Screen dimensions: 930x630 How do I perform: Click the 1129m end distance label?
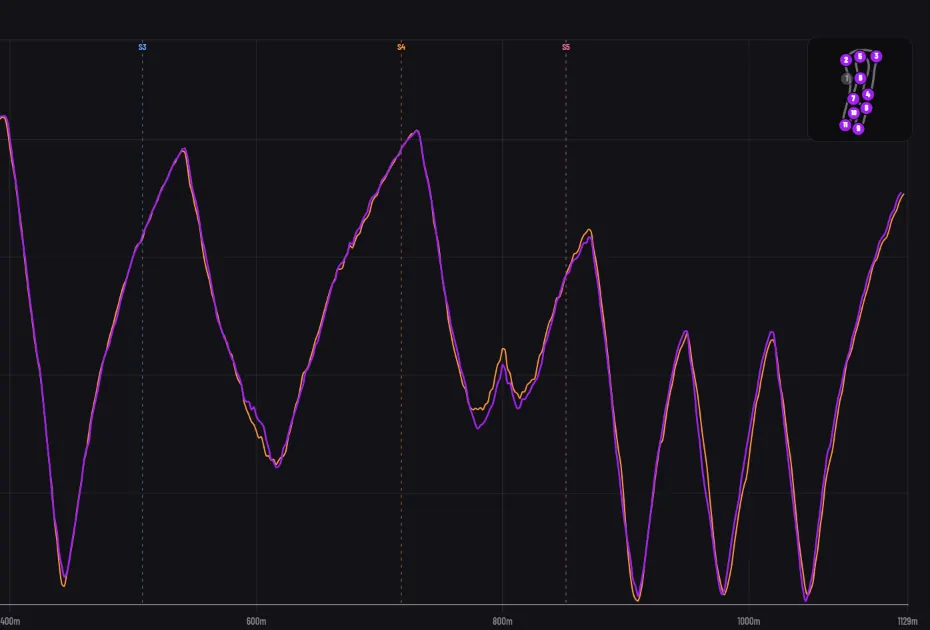907,621
